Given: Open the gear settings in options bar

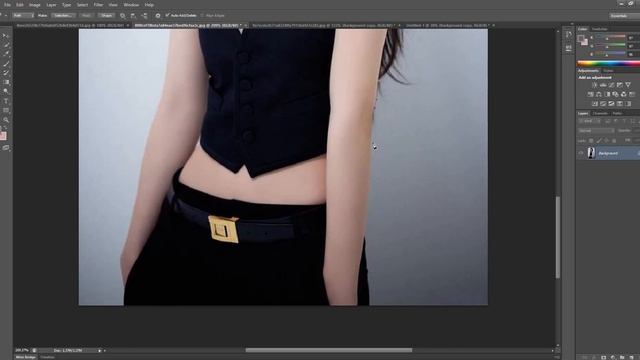Looking at the screenshot, I should [158, 16].
